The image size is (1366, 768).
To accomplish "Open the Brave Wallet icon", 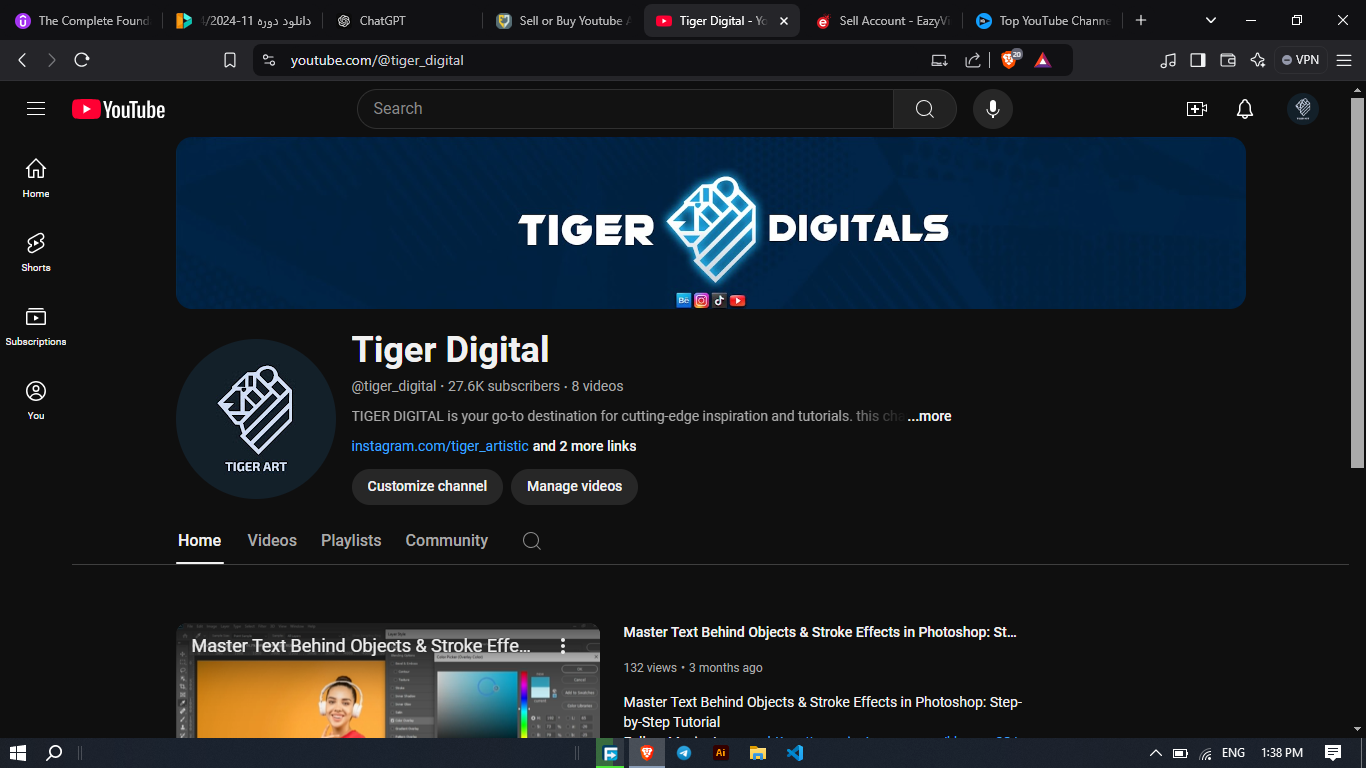I will [1228, 60].
